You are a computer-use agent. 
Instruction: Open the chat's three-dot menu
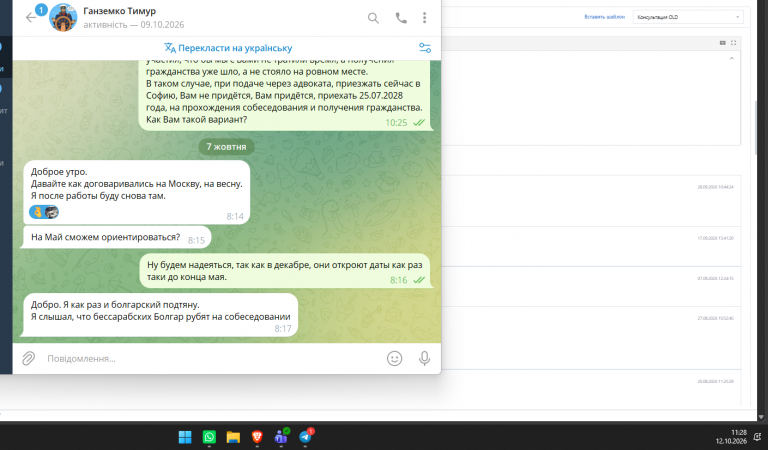(425, 18)
